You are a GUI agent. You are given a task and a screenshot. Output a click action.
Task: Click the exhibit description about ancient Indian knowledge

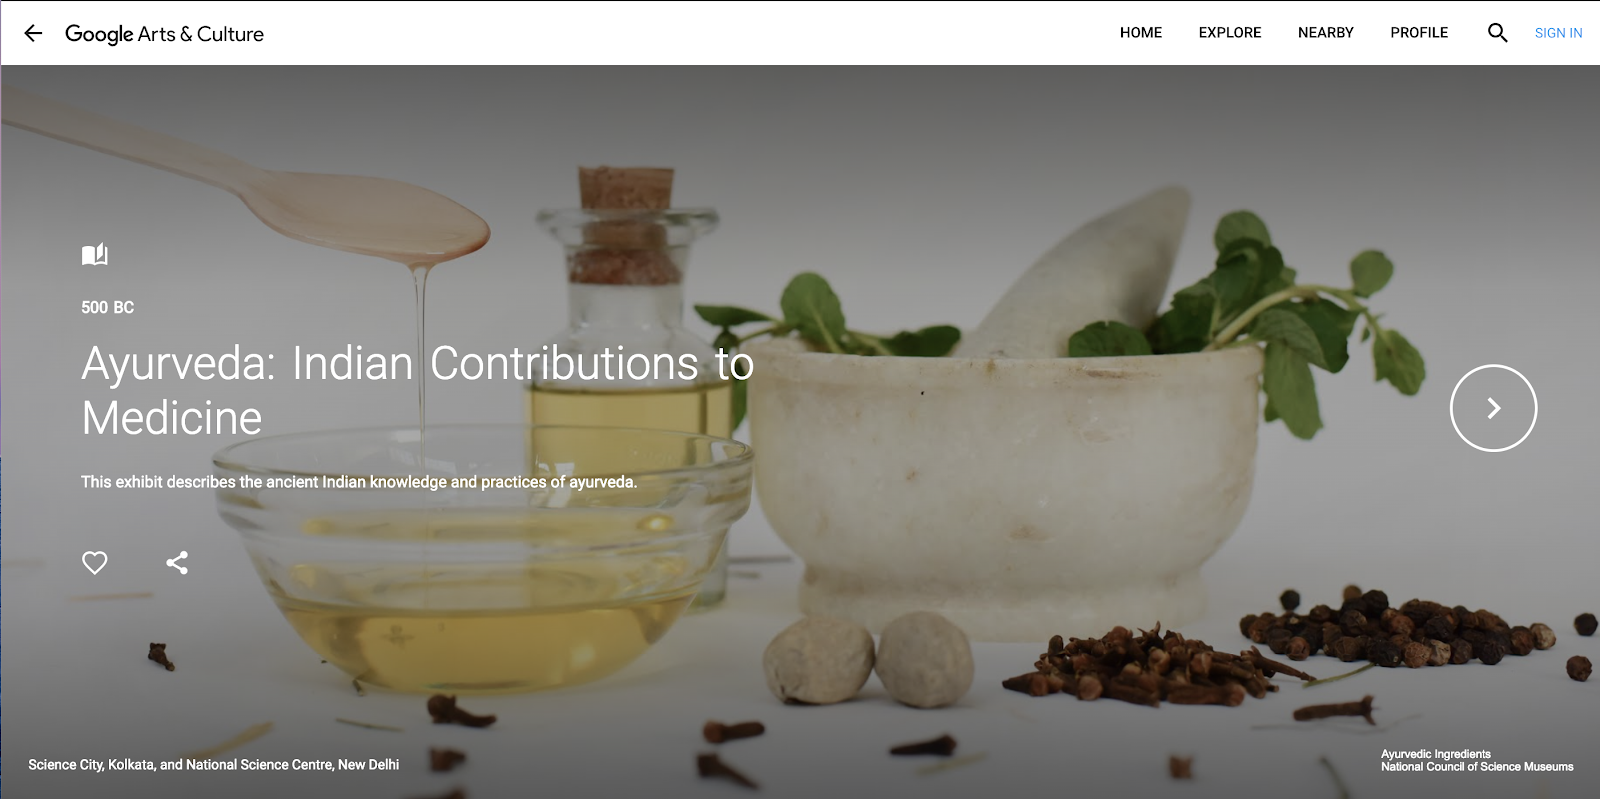pyautogui.click(x=359, y=482)
